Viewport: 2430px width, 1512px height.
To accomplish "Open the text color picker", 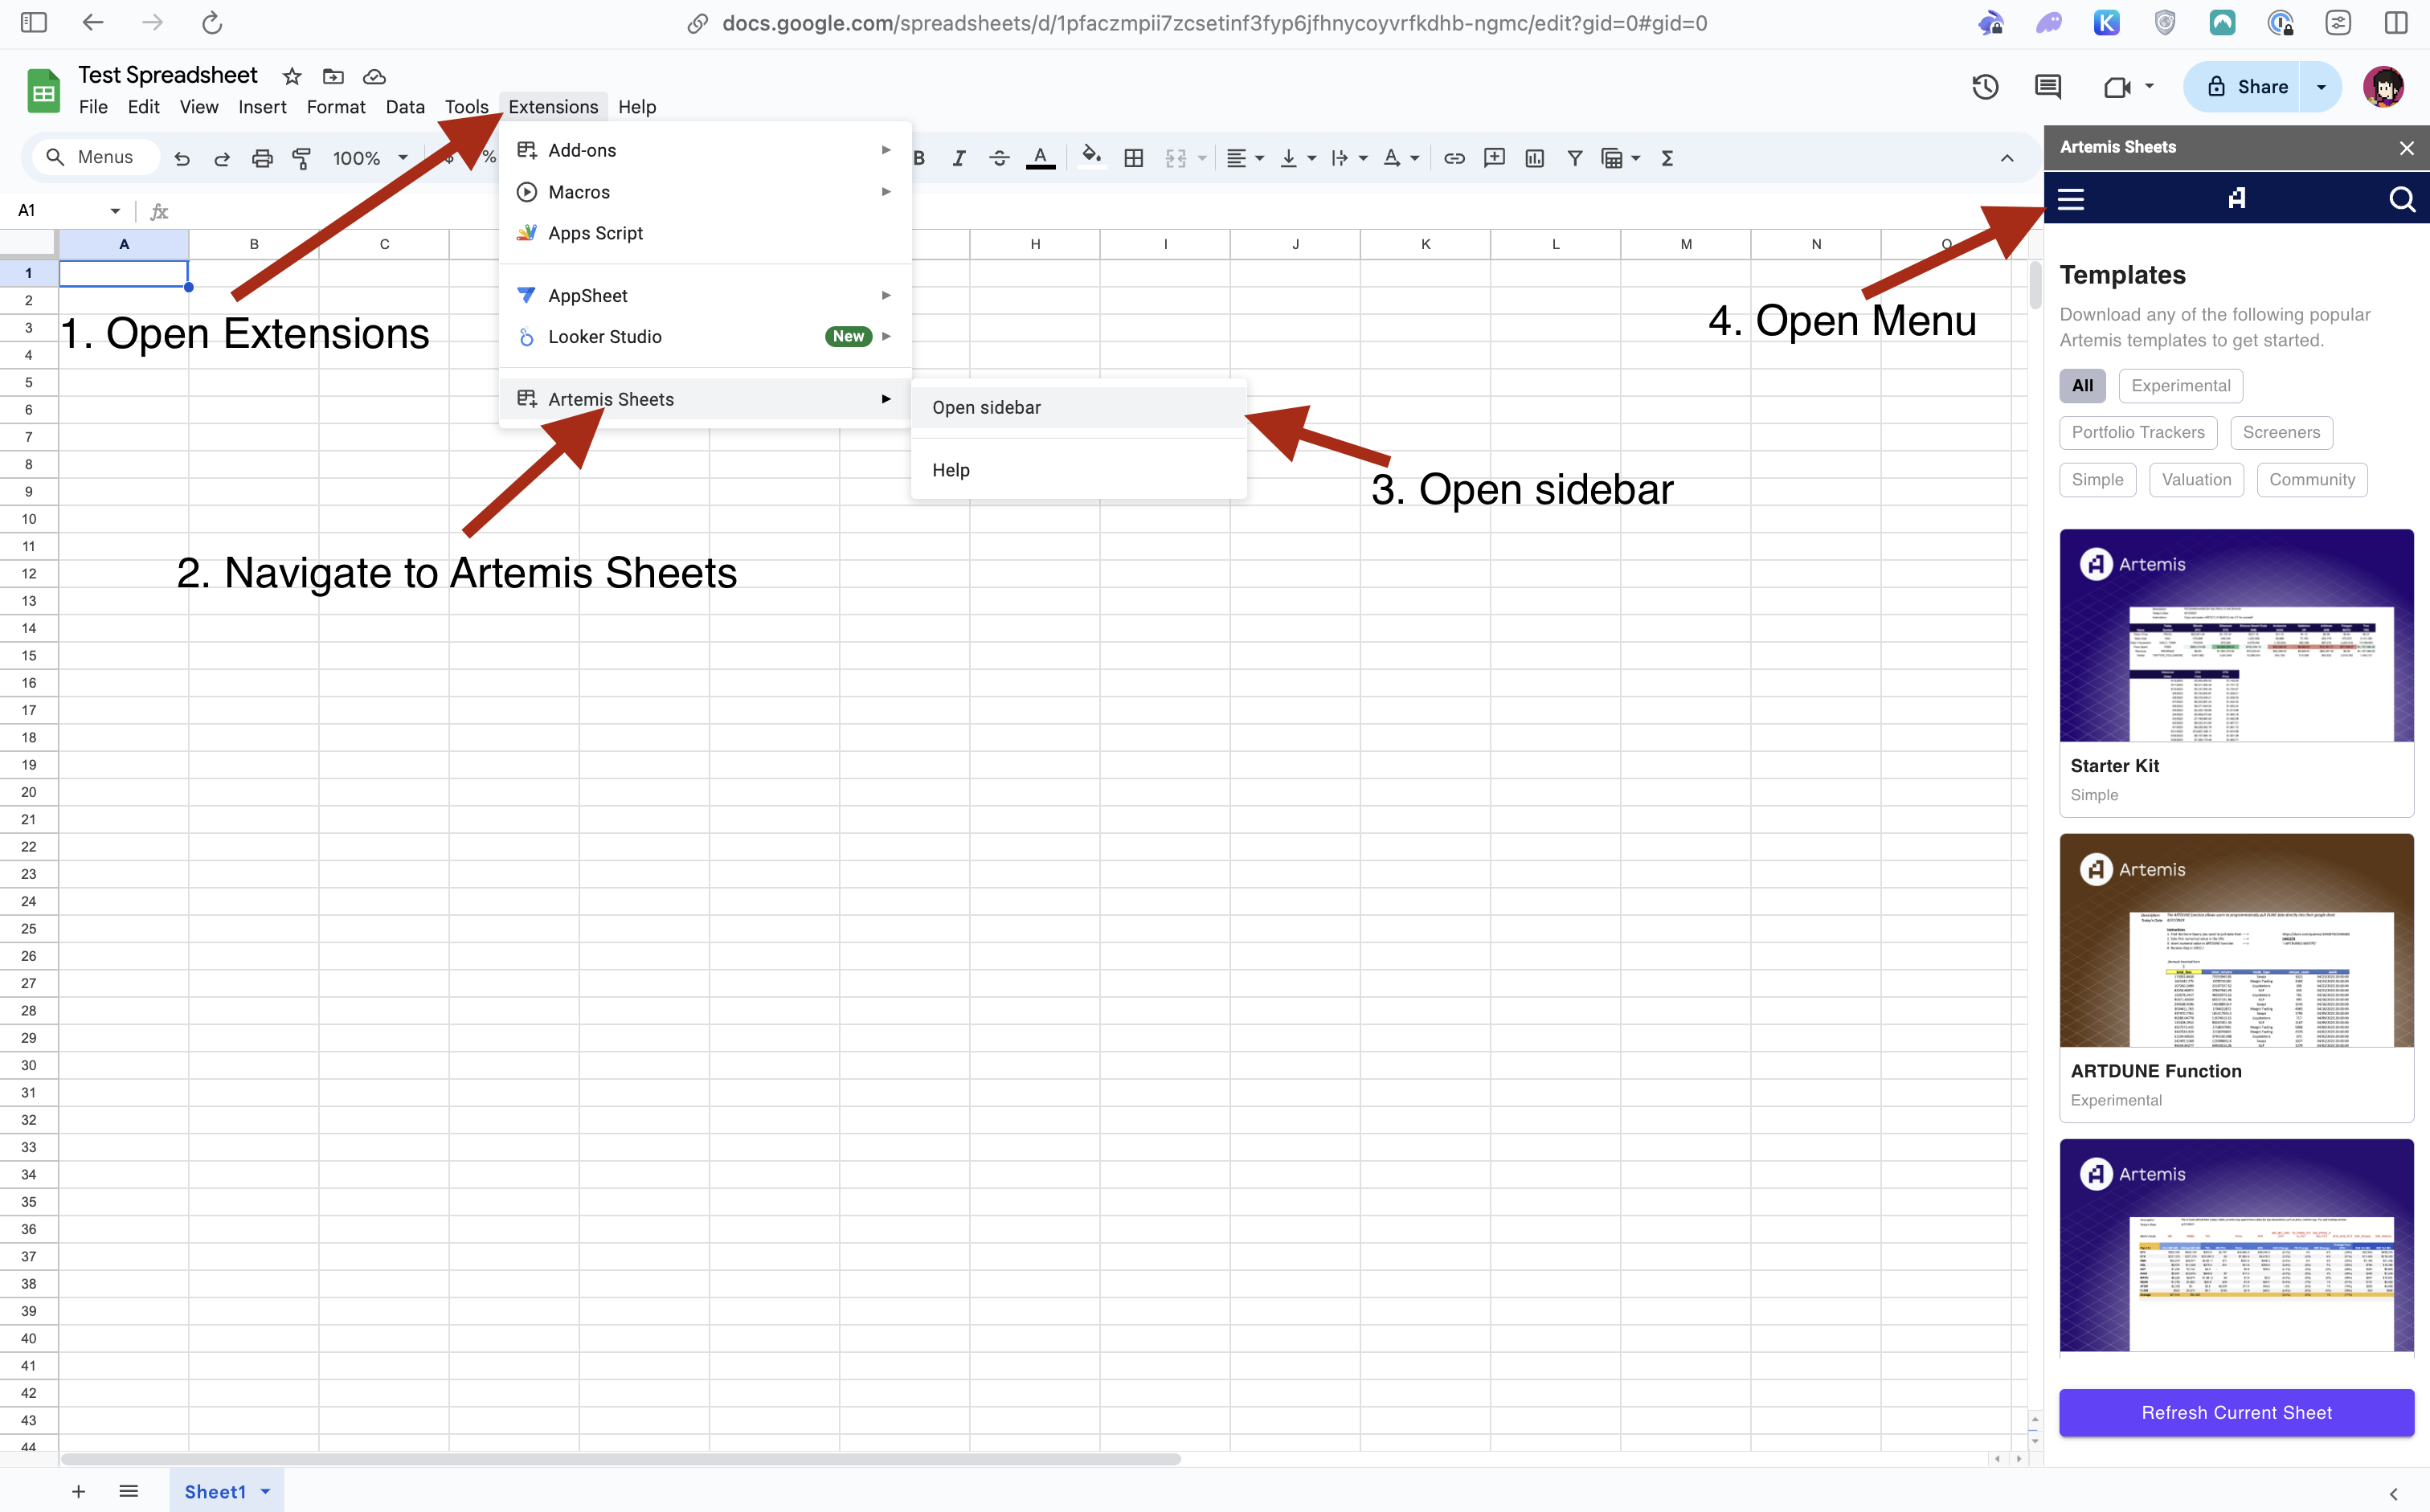I will [1040, 158].
